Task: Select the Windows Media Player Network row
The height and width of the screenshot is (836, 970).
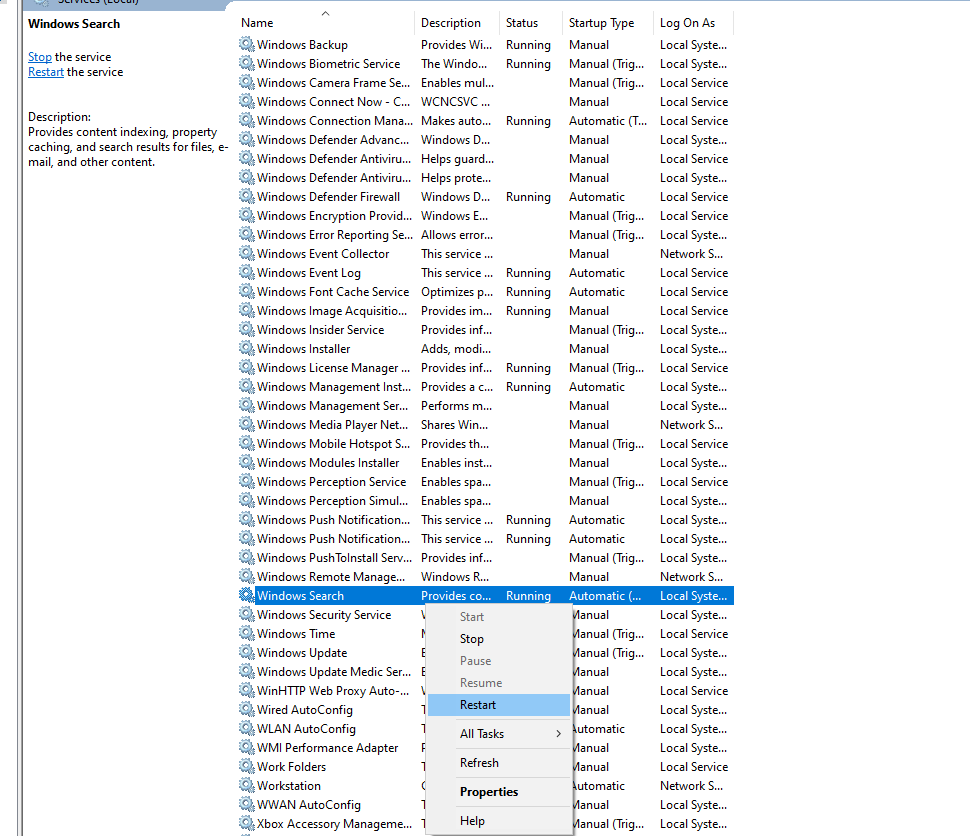Action: click(x=486, y=424)
